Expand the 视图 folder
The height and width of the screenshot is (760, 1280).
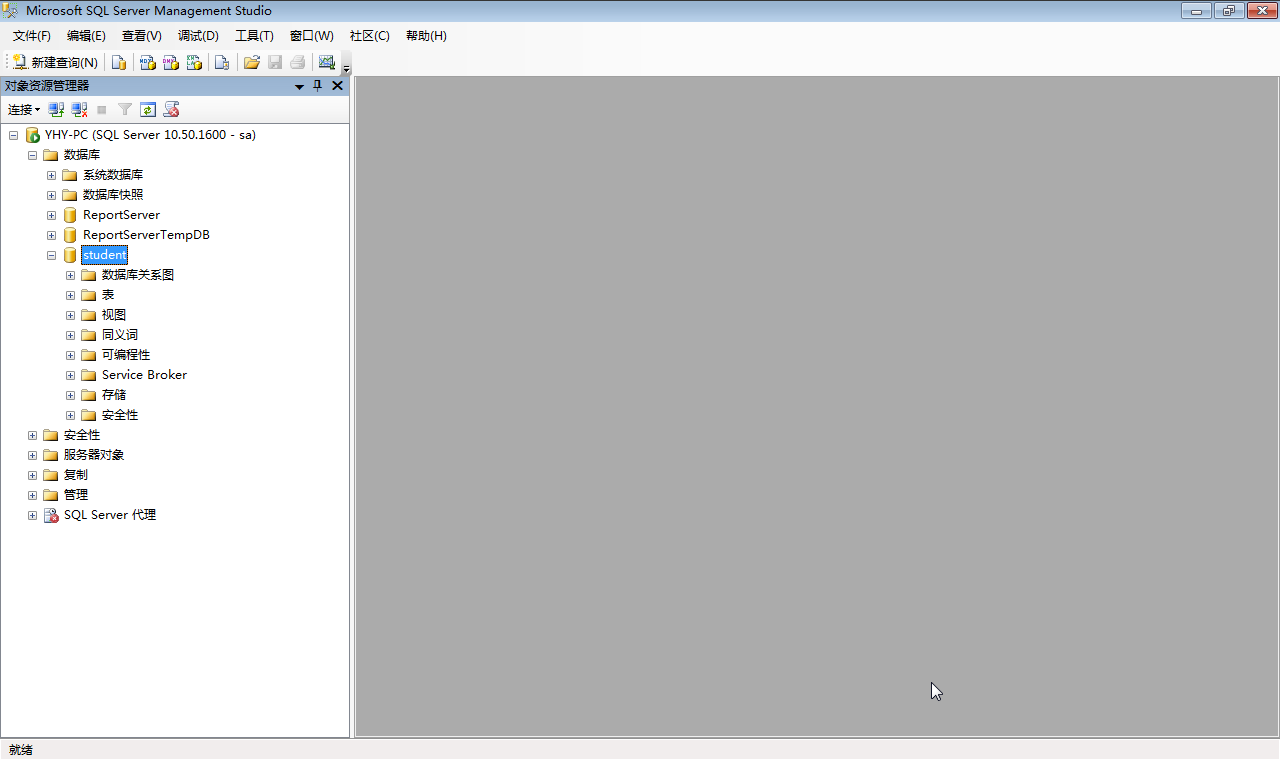coord(70,315)
